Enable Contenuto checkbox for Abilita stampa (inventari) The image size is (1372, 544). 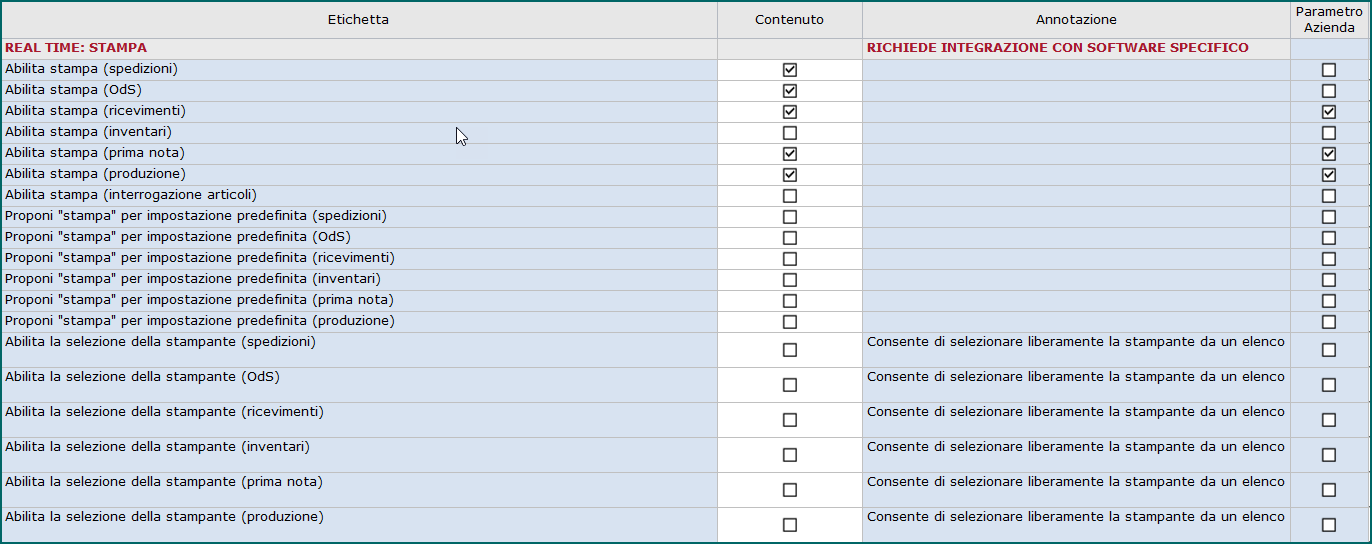(790, 133)
